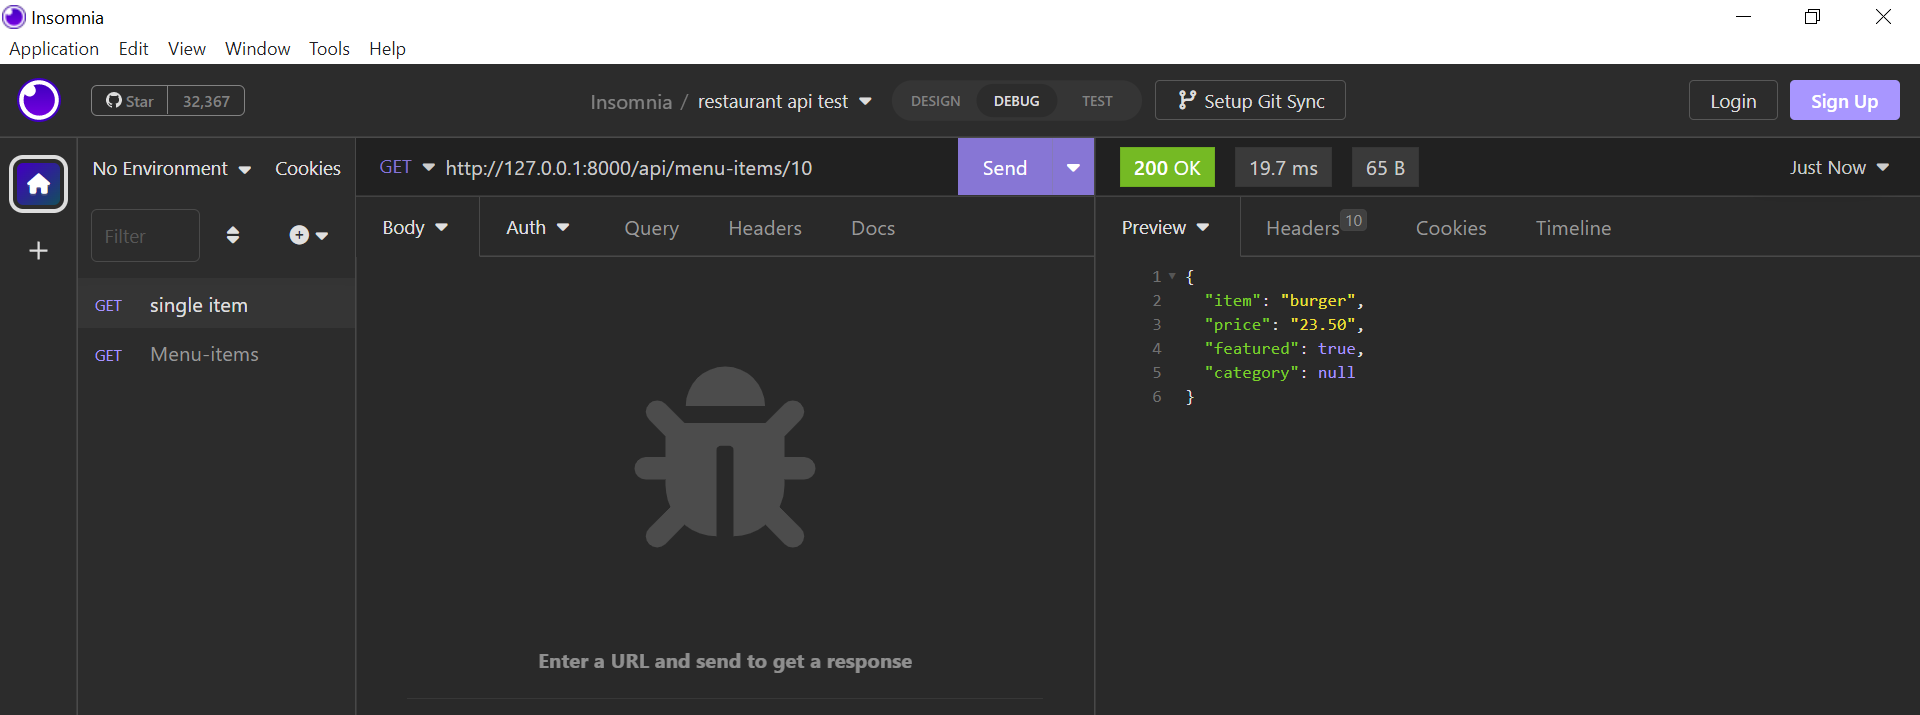Click Setup Git Sync button
This screenshot has height=715, width=1920.
tap(1250, 100)
